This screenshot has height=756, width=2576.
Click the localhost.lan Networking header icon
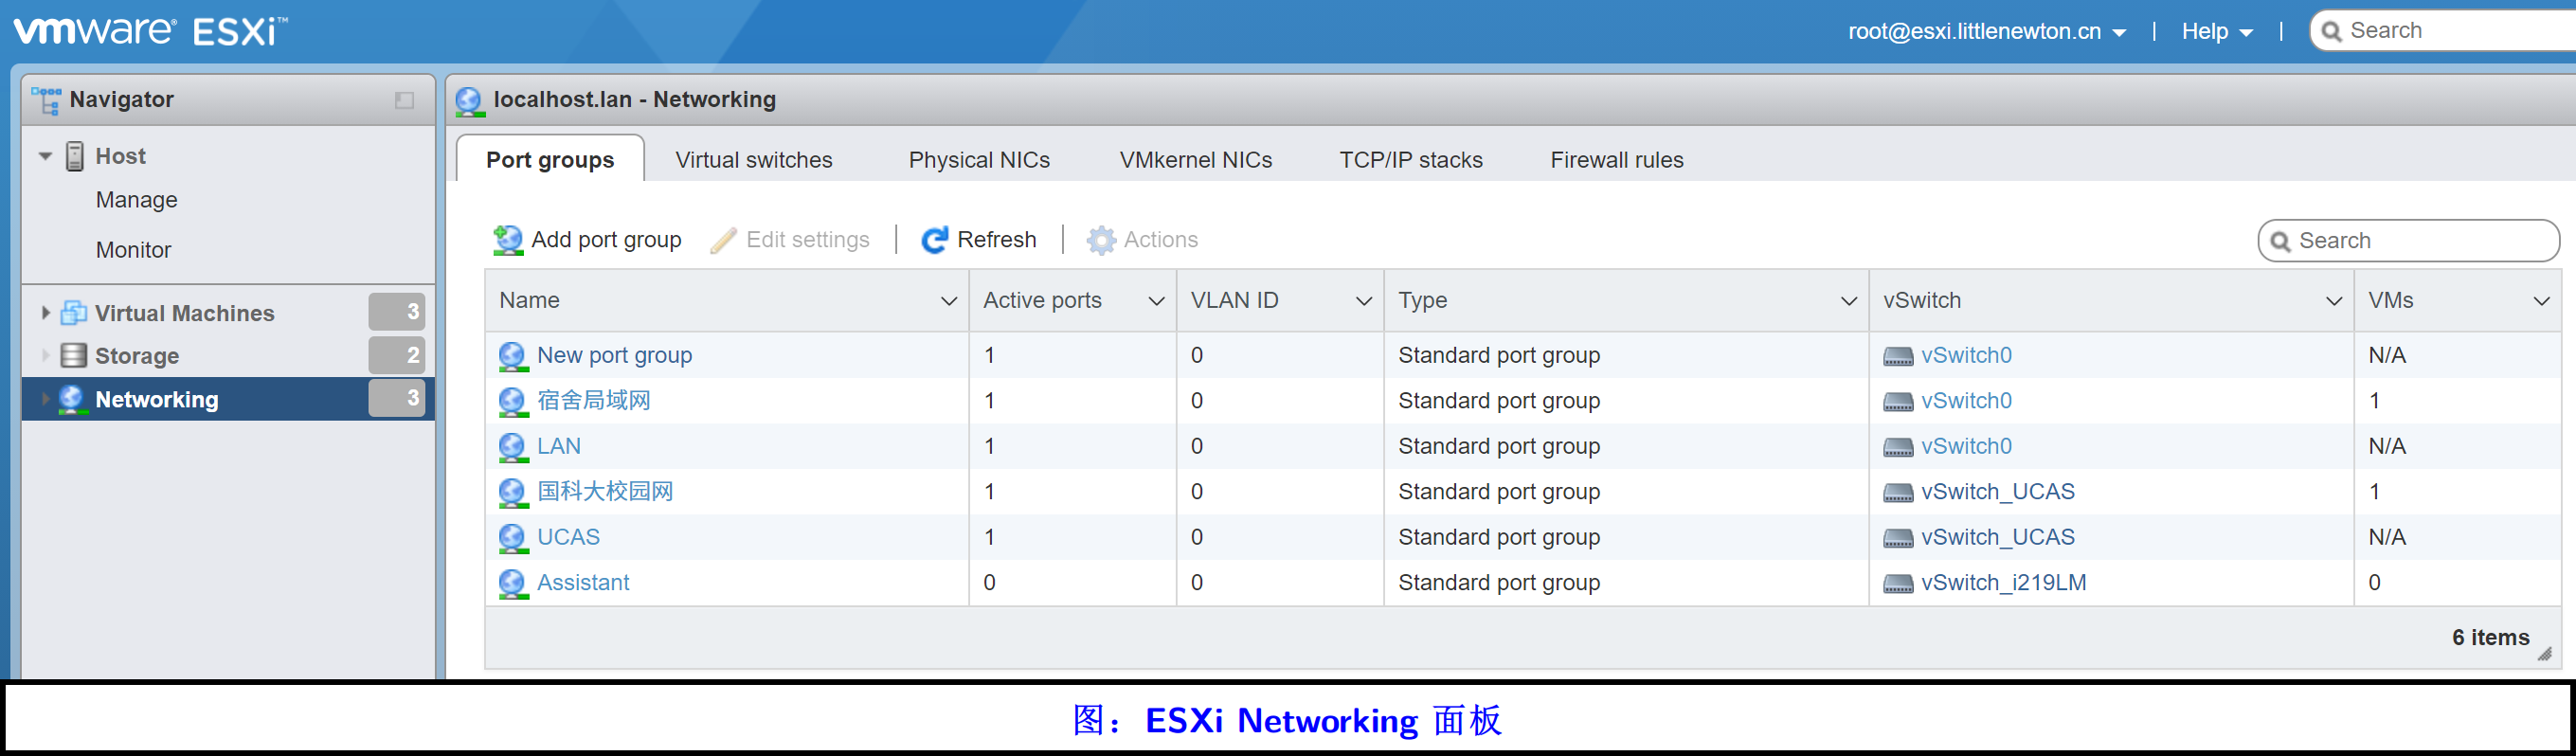pos(470,100)
